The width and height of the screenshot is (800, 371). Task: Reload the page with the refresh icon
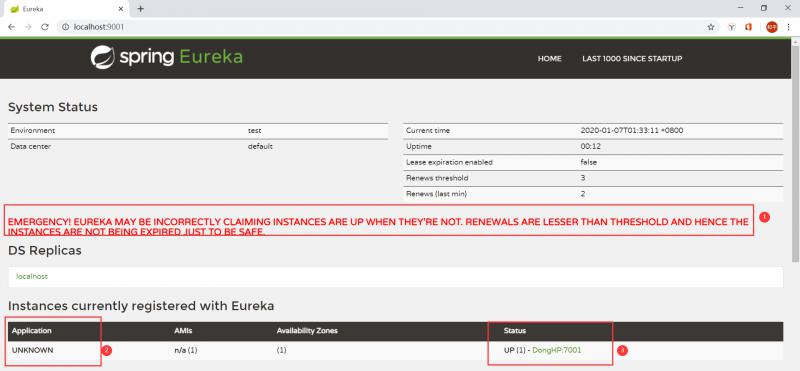pos(45,27)
